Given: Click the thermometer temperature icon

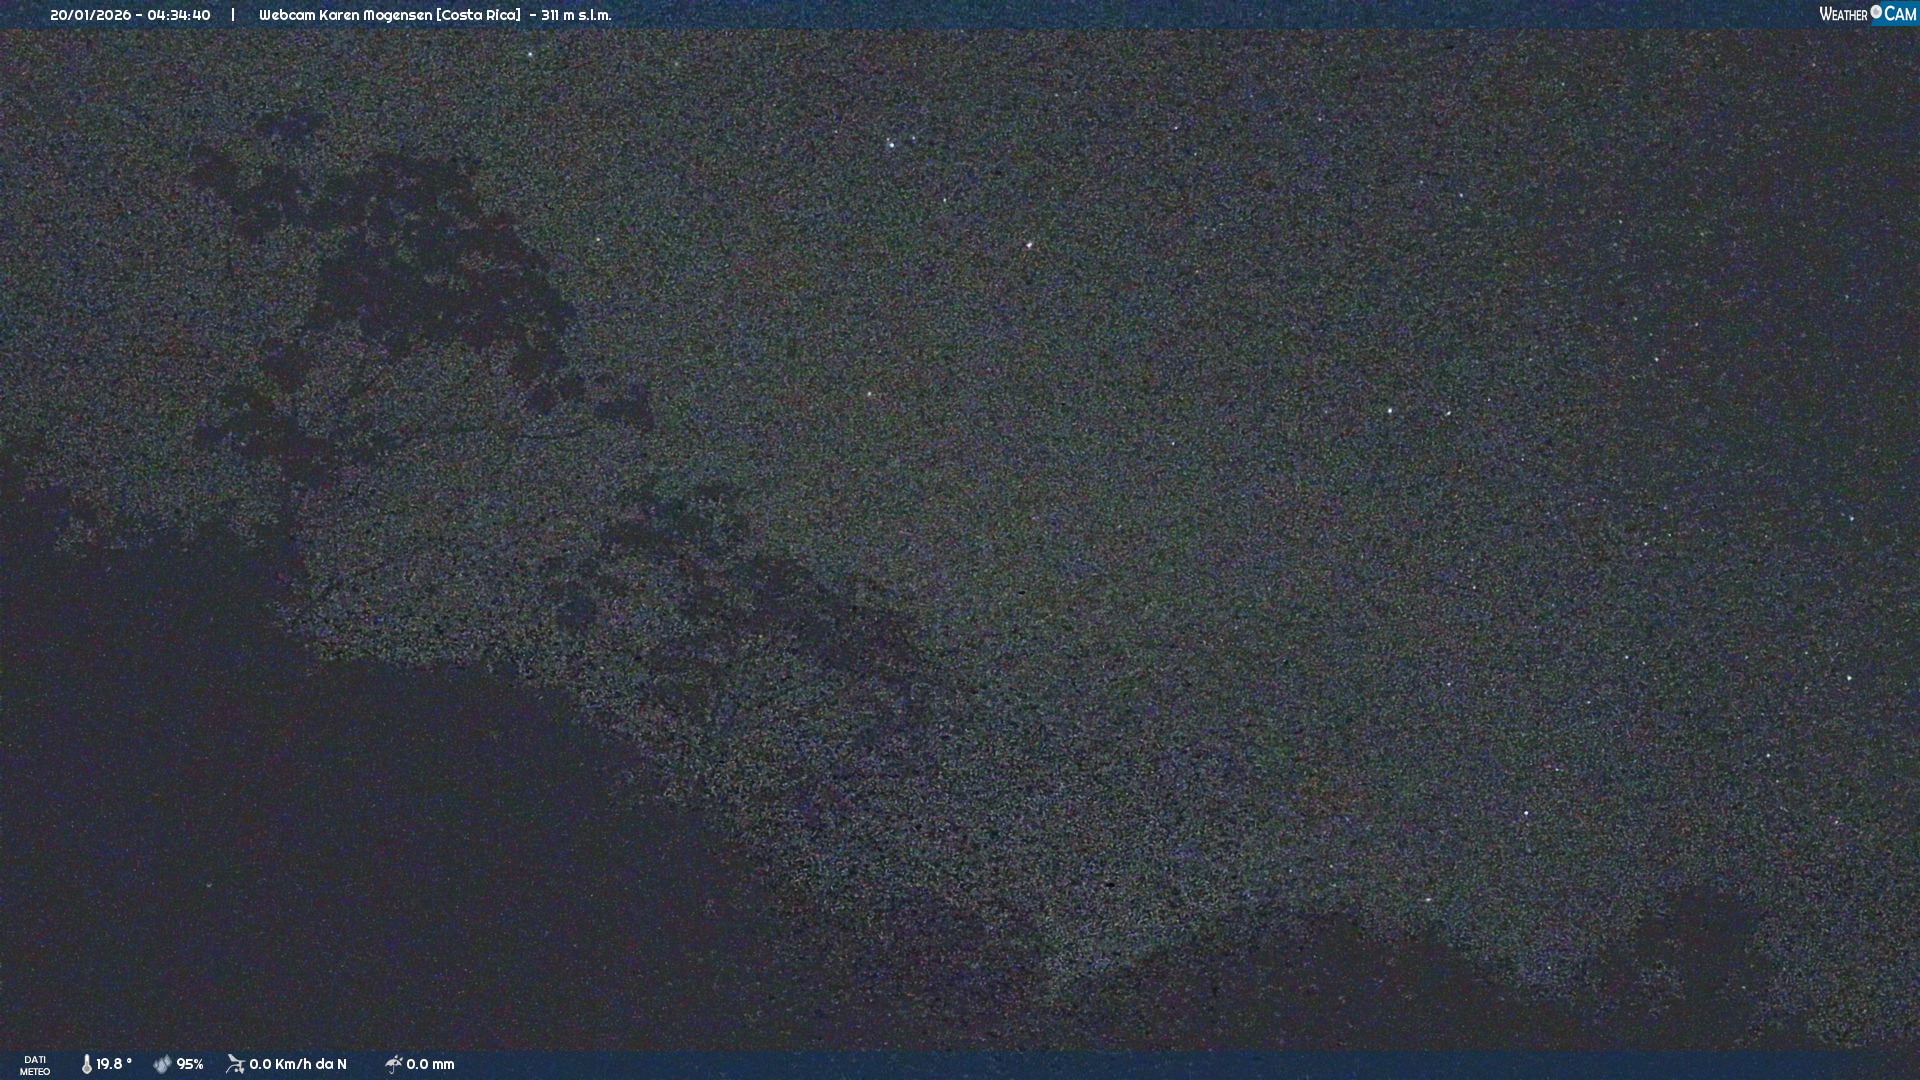Looking at the screenshot, I should tap(87, 1064).
